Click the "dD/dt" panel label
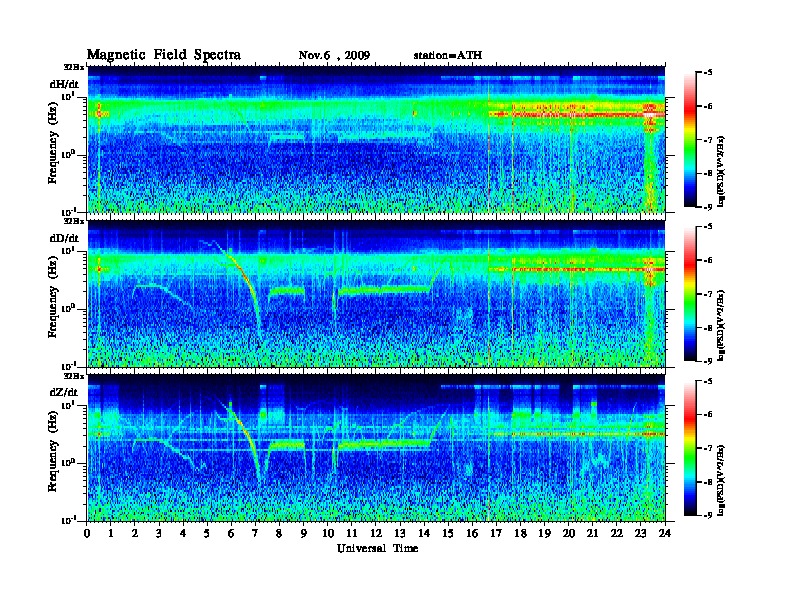This screenshot has height=612, width=792. 64,238
